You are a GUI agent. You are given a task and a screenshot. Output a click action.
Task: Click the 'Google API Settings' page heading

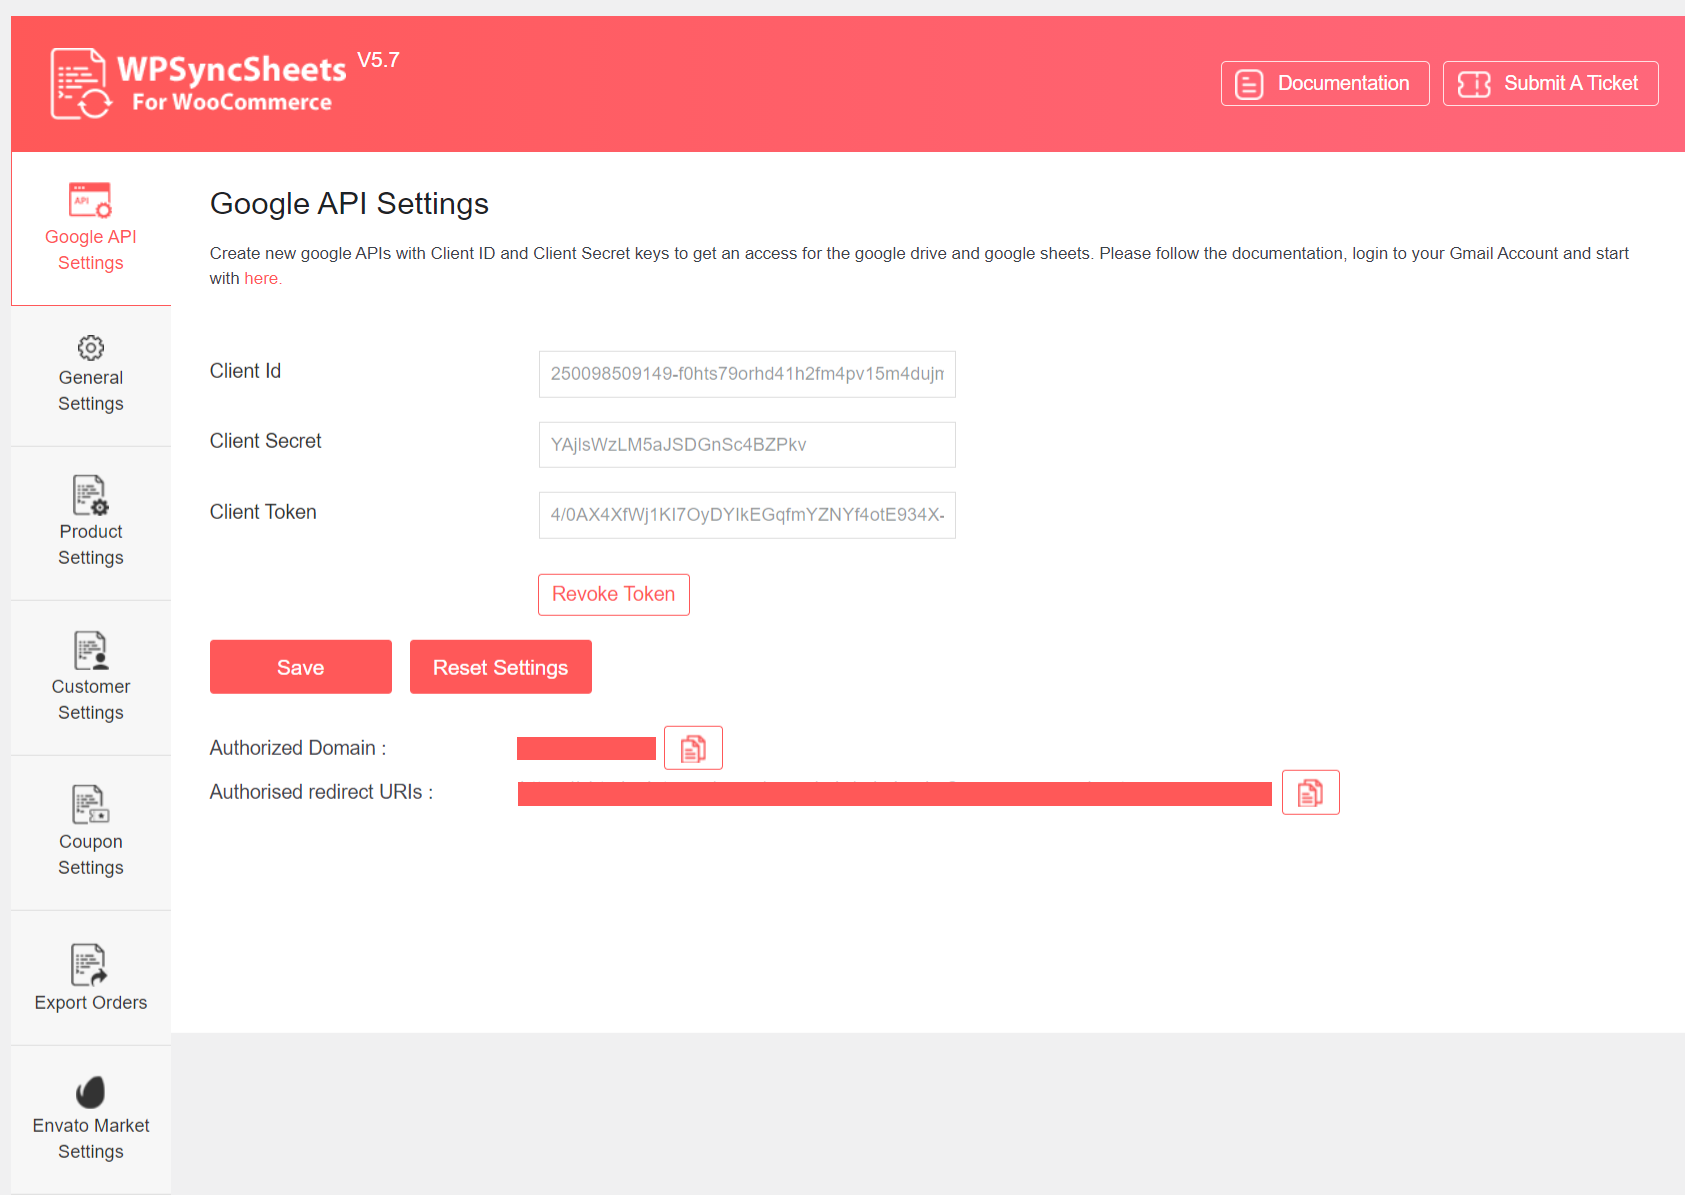point(349,204)
